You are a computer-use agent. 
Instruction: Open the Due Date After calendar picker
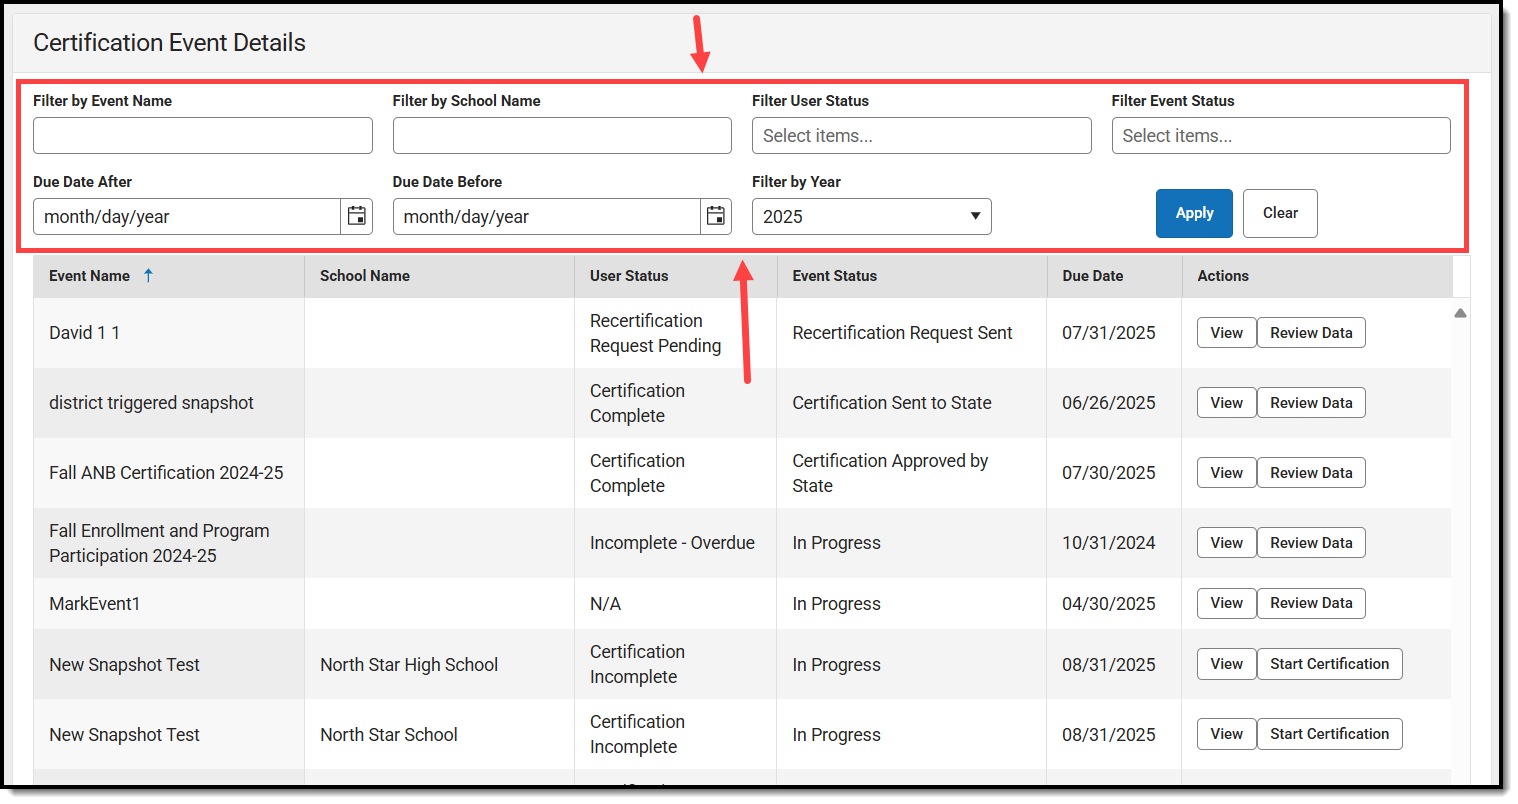point(356,216)
